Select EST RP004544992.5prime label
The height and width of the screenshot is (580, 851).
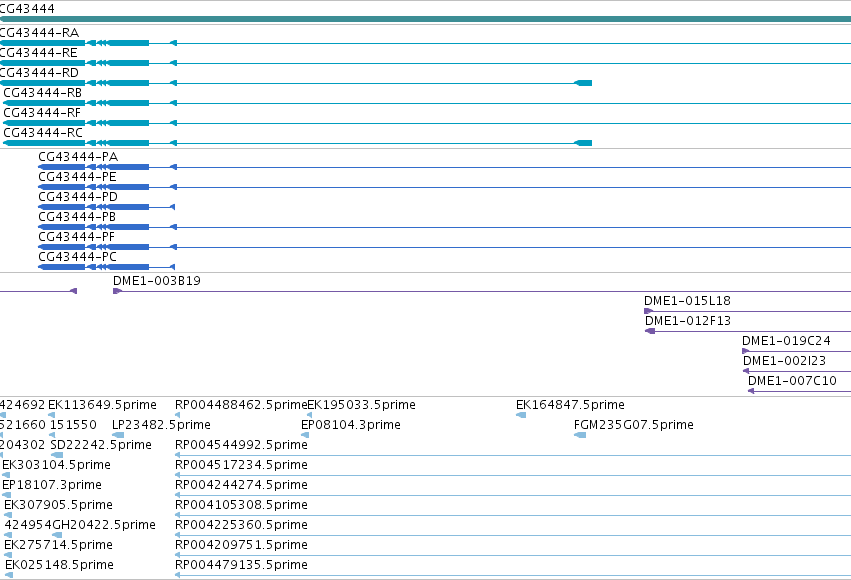coord(242,445)
